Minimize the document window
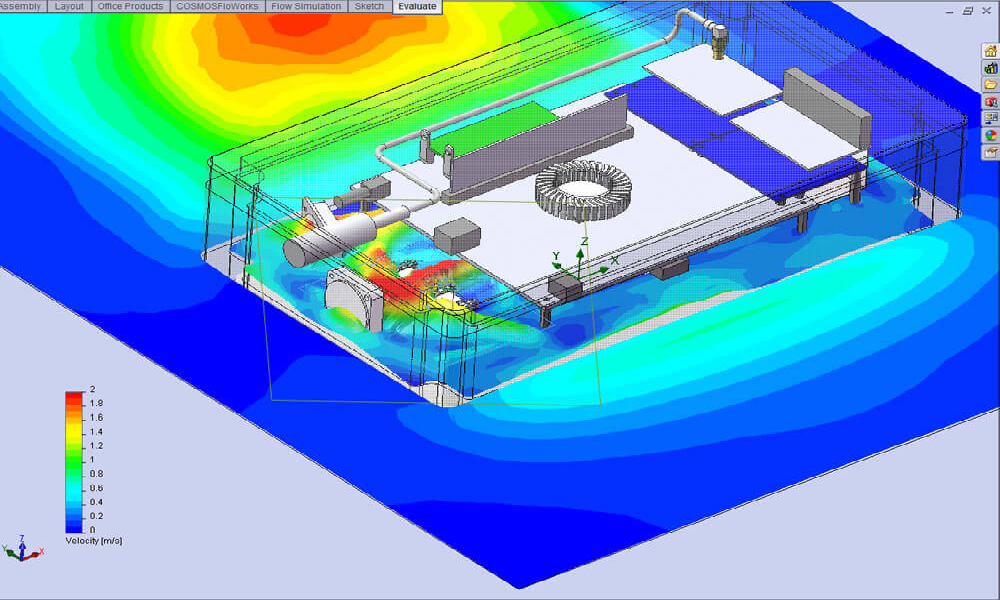The width and height of the screenshot is (1000, 600). [x=950, y=11]
